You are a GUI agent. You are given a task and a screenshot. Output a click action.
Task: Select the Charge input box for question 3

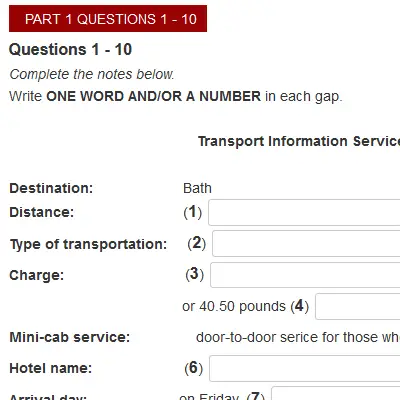[x=305, y=275]
